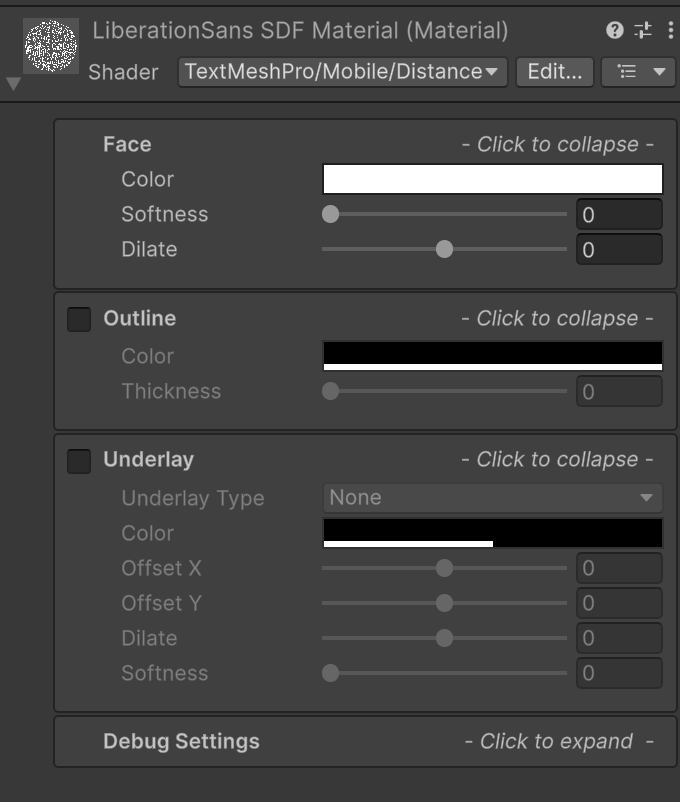This screenshot has height=802, width=680.
Task: Open the shader properties list icon button
Action: [638, 72]
